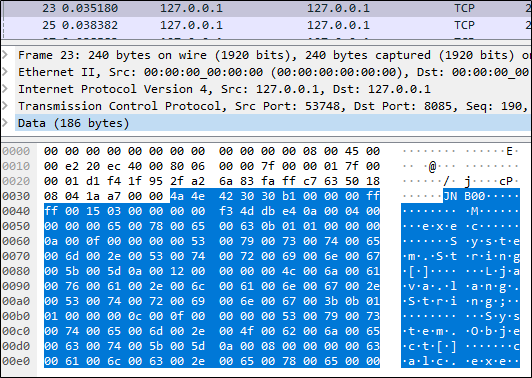Viewport: 532px width, 378px height.
Task: Click byte 4f in row 00c0
Action: pyautogui.click(x=247, y=331)
